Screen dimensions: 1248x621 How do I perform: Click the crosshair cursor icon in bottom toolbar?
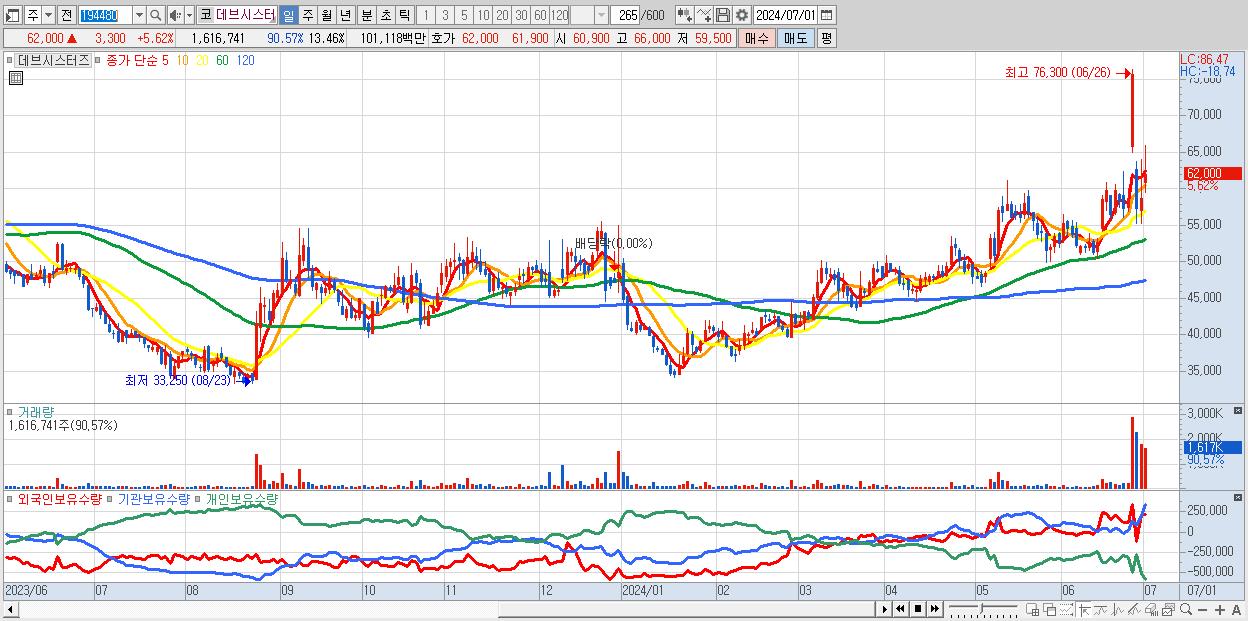(x=1084, y=610)
